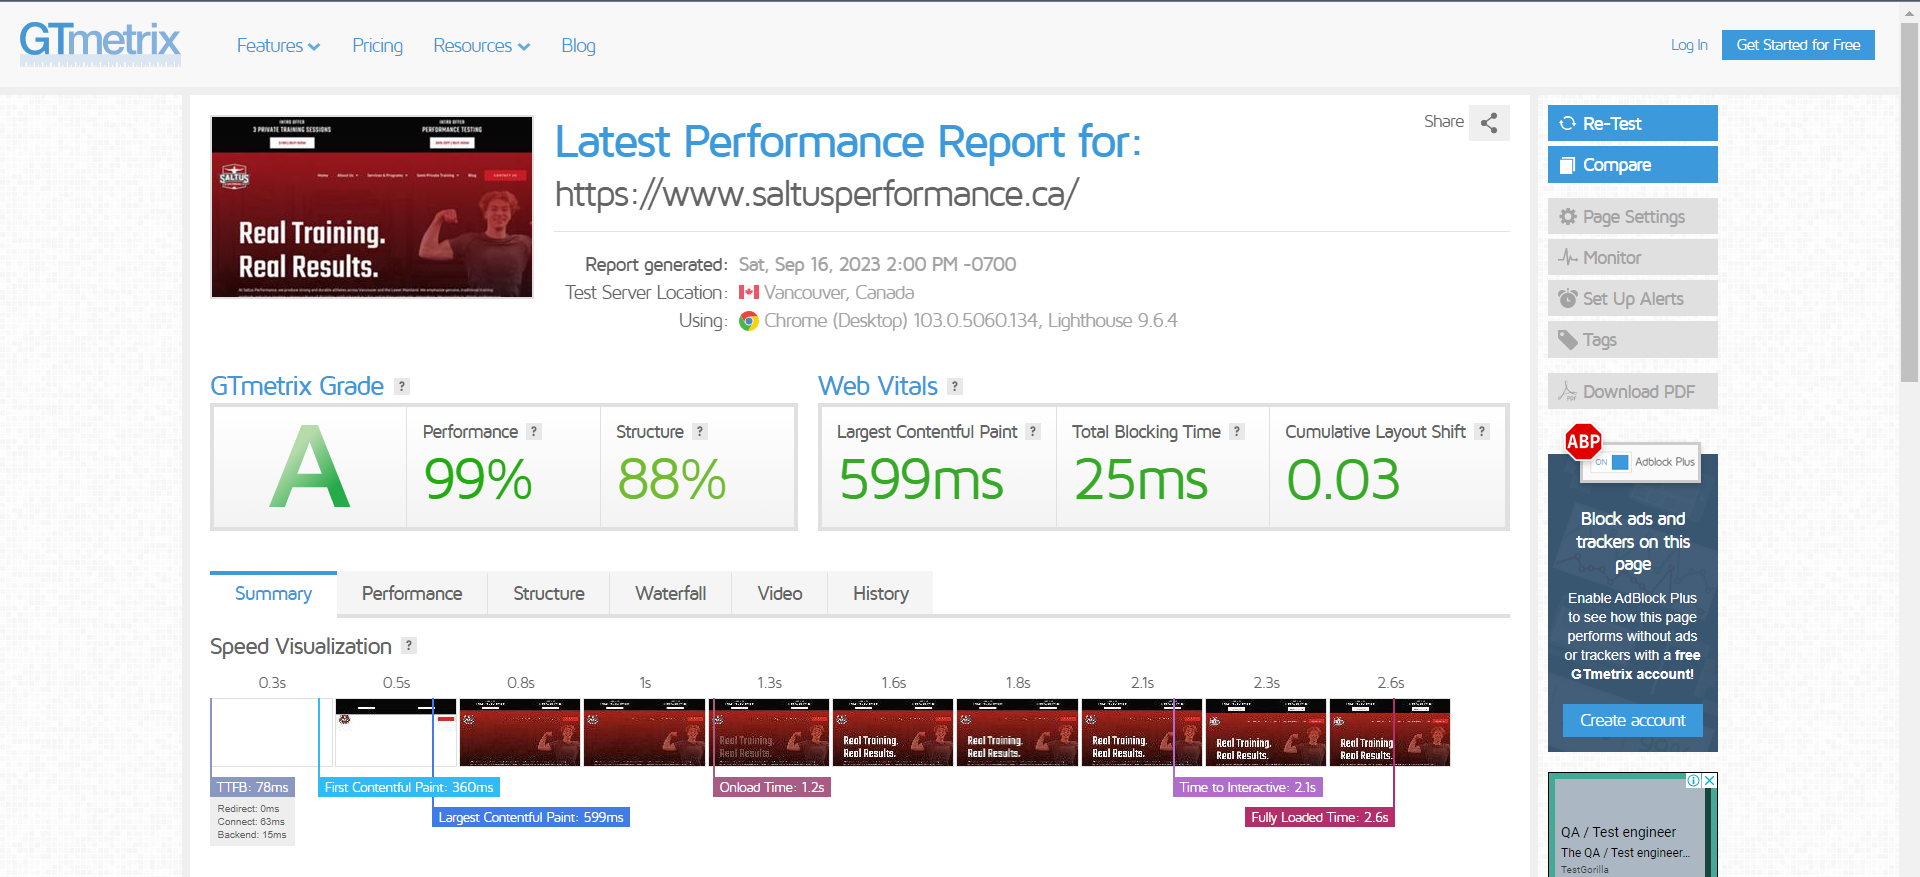Click the 0.5s filmstrip frame
The image size is (1920, 877).
click(x=396, y=733)
